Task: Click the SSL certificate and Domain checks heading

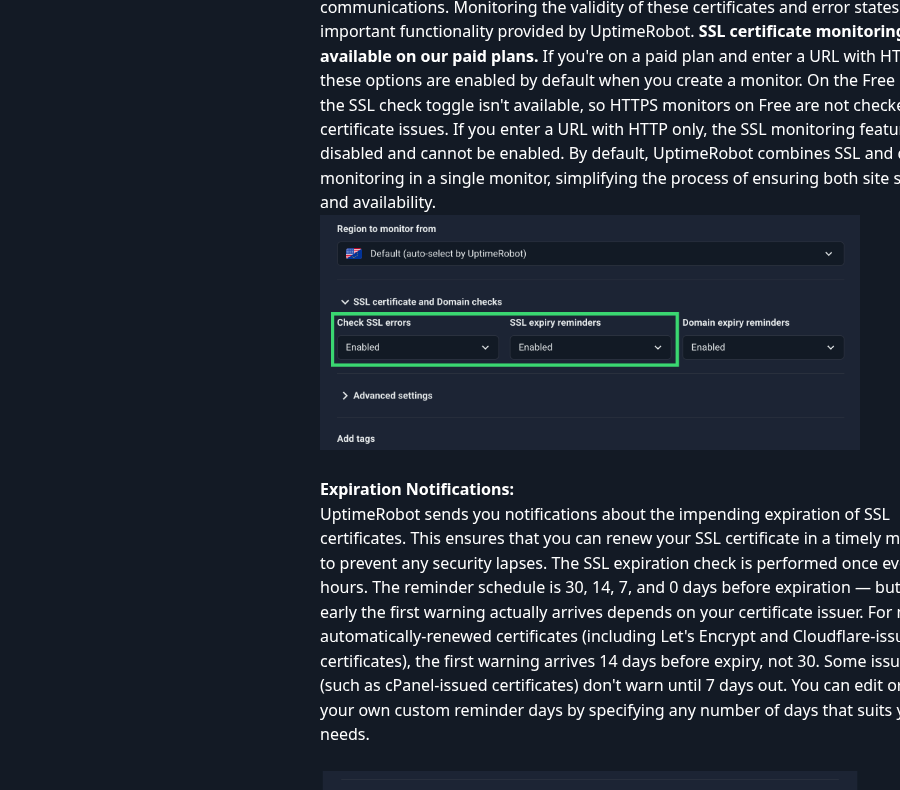Action: 428,302
